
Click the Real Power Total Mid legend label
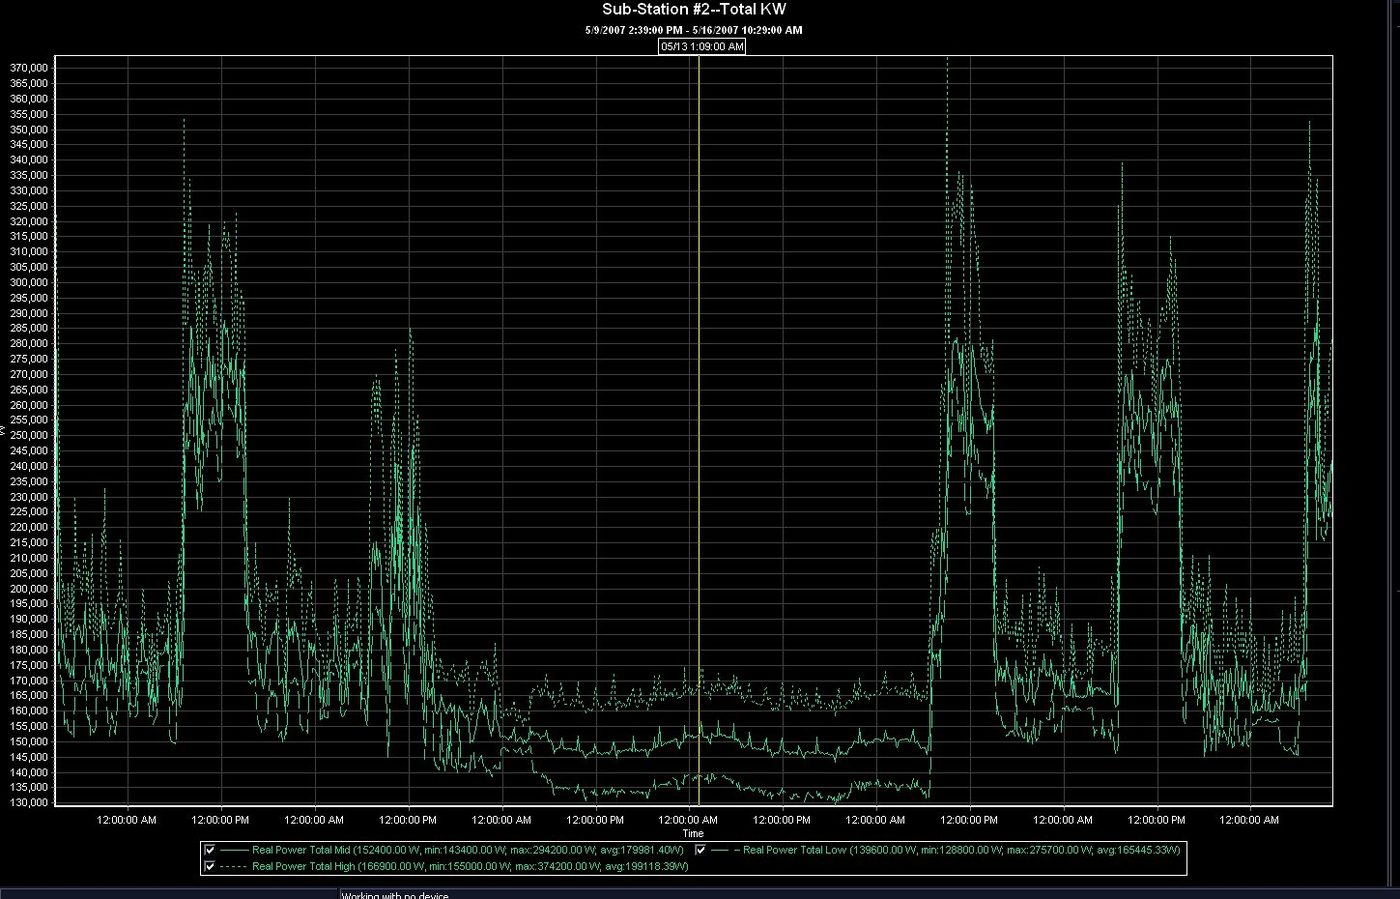coord(468,850)
